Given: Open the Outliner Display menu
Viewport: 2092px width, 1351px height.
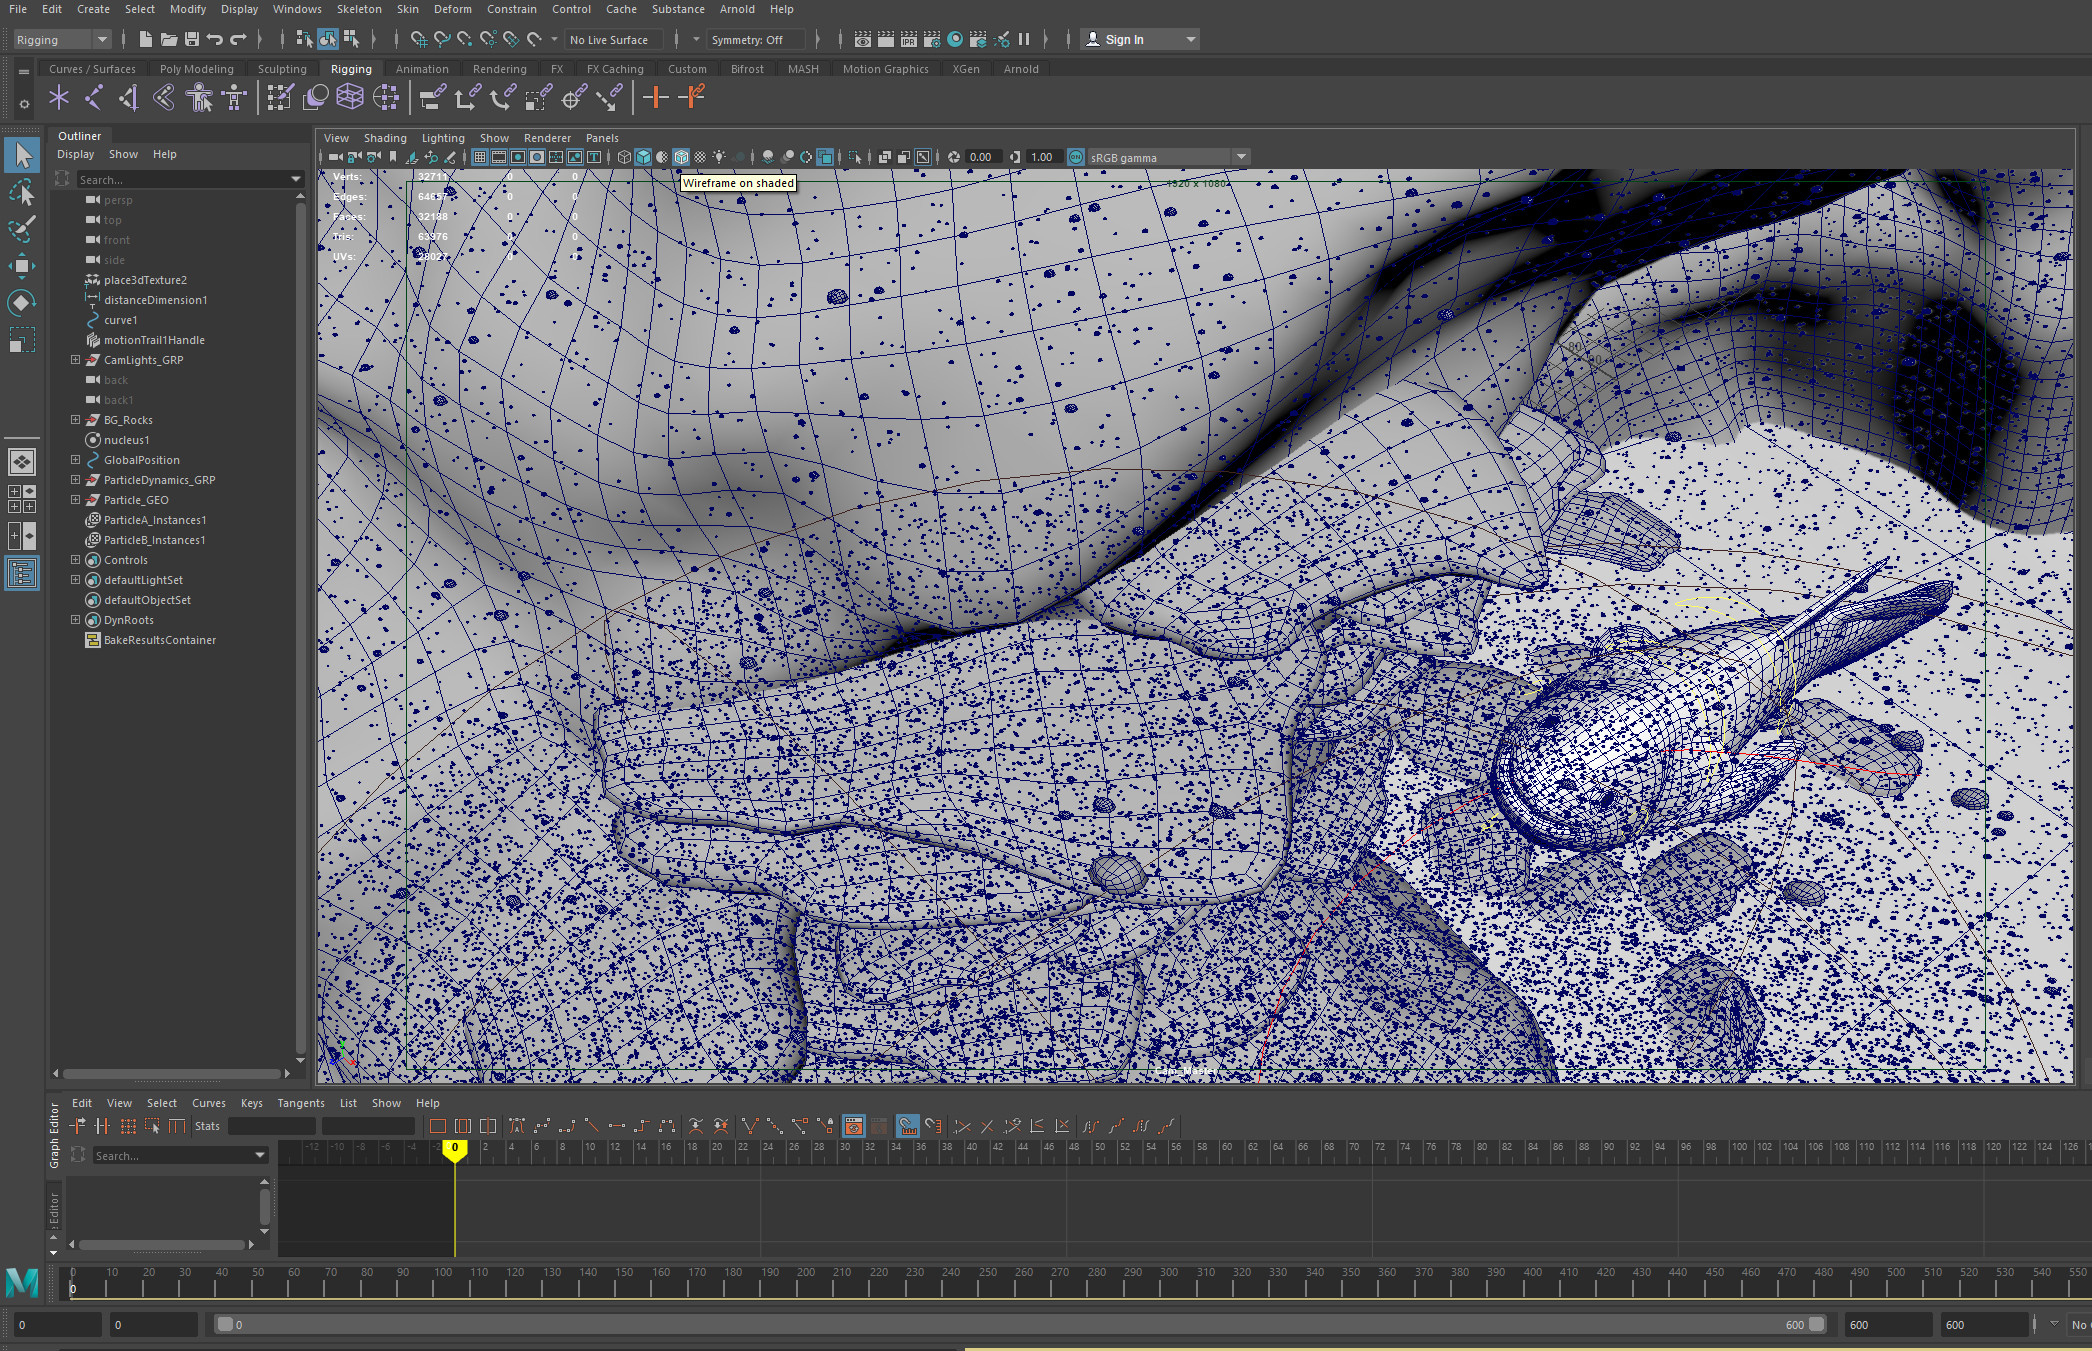Looking at the screenshot, I should pyautogui.click(x=75, y=154).
